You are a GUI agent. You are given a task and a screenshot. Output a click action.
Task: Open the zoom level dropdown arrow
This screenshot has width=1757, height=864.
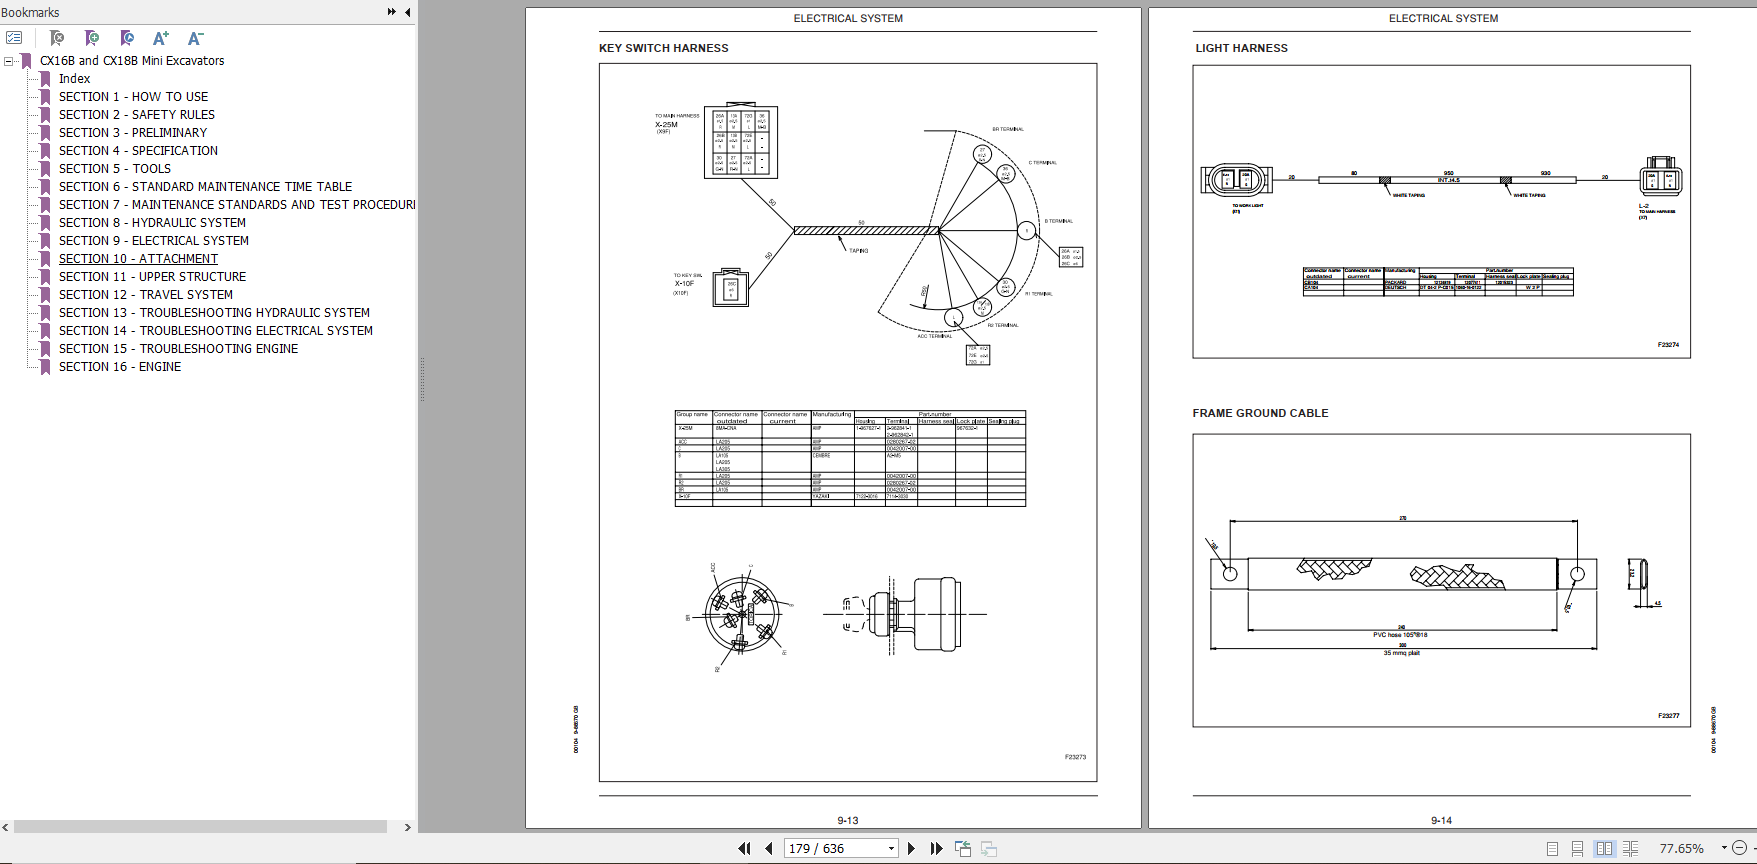tap(1724, 848)
